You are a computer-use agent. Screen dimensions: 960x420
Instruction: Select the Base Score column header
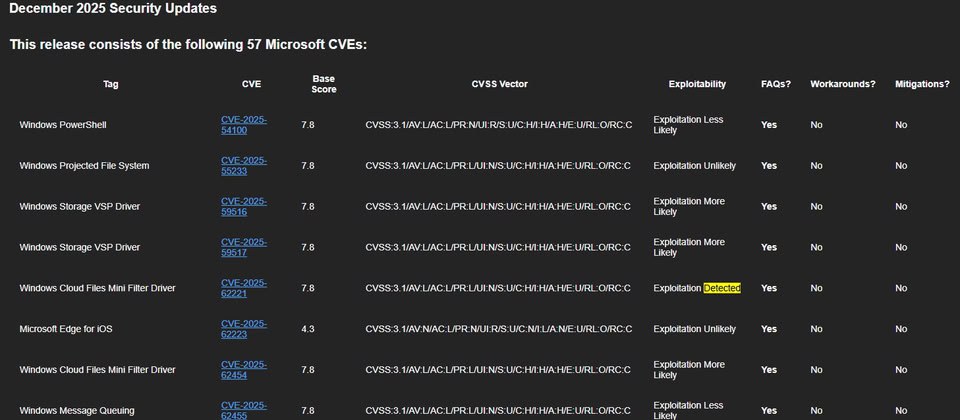click(324, 84)
